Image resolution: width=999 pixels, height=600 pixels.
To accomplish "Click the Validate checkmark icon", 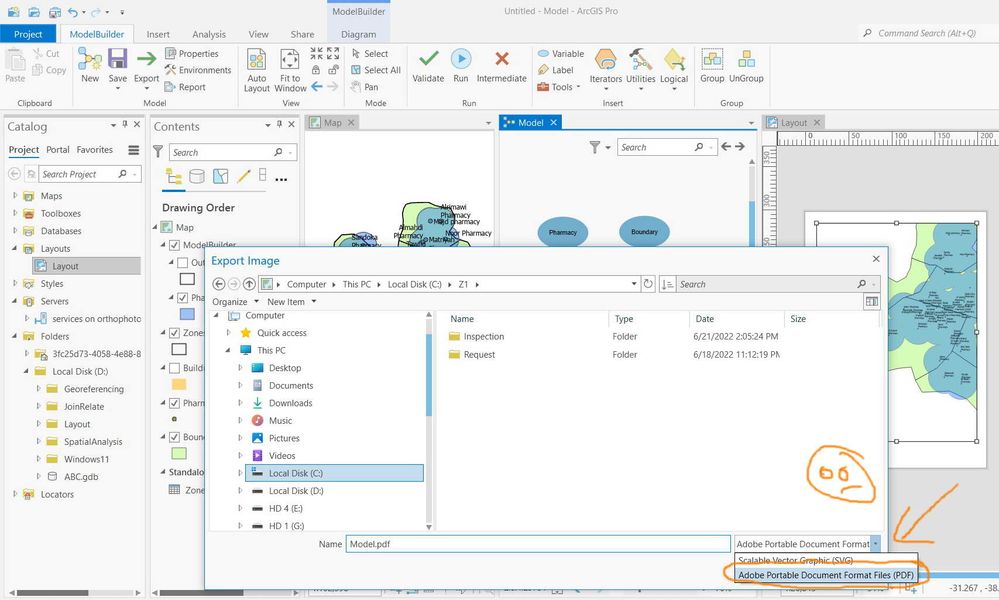I will (x=428, y=60).
